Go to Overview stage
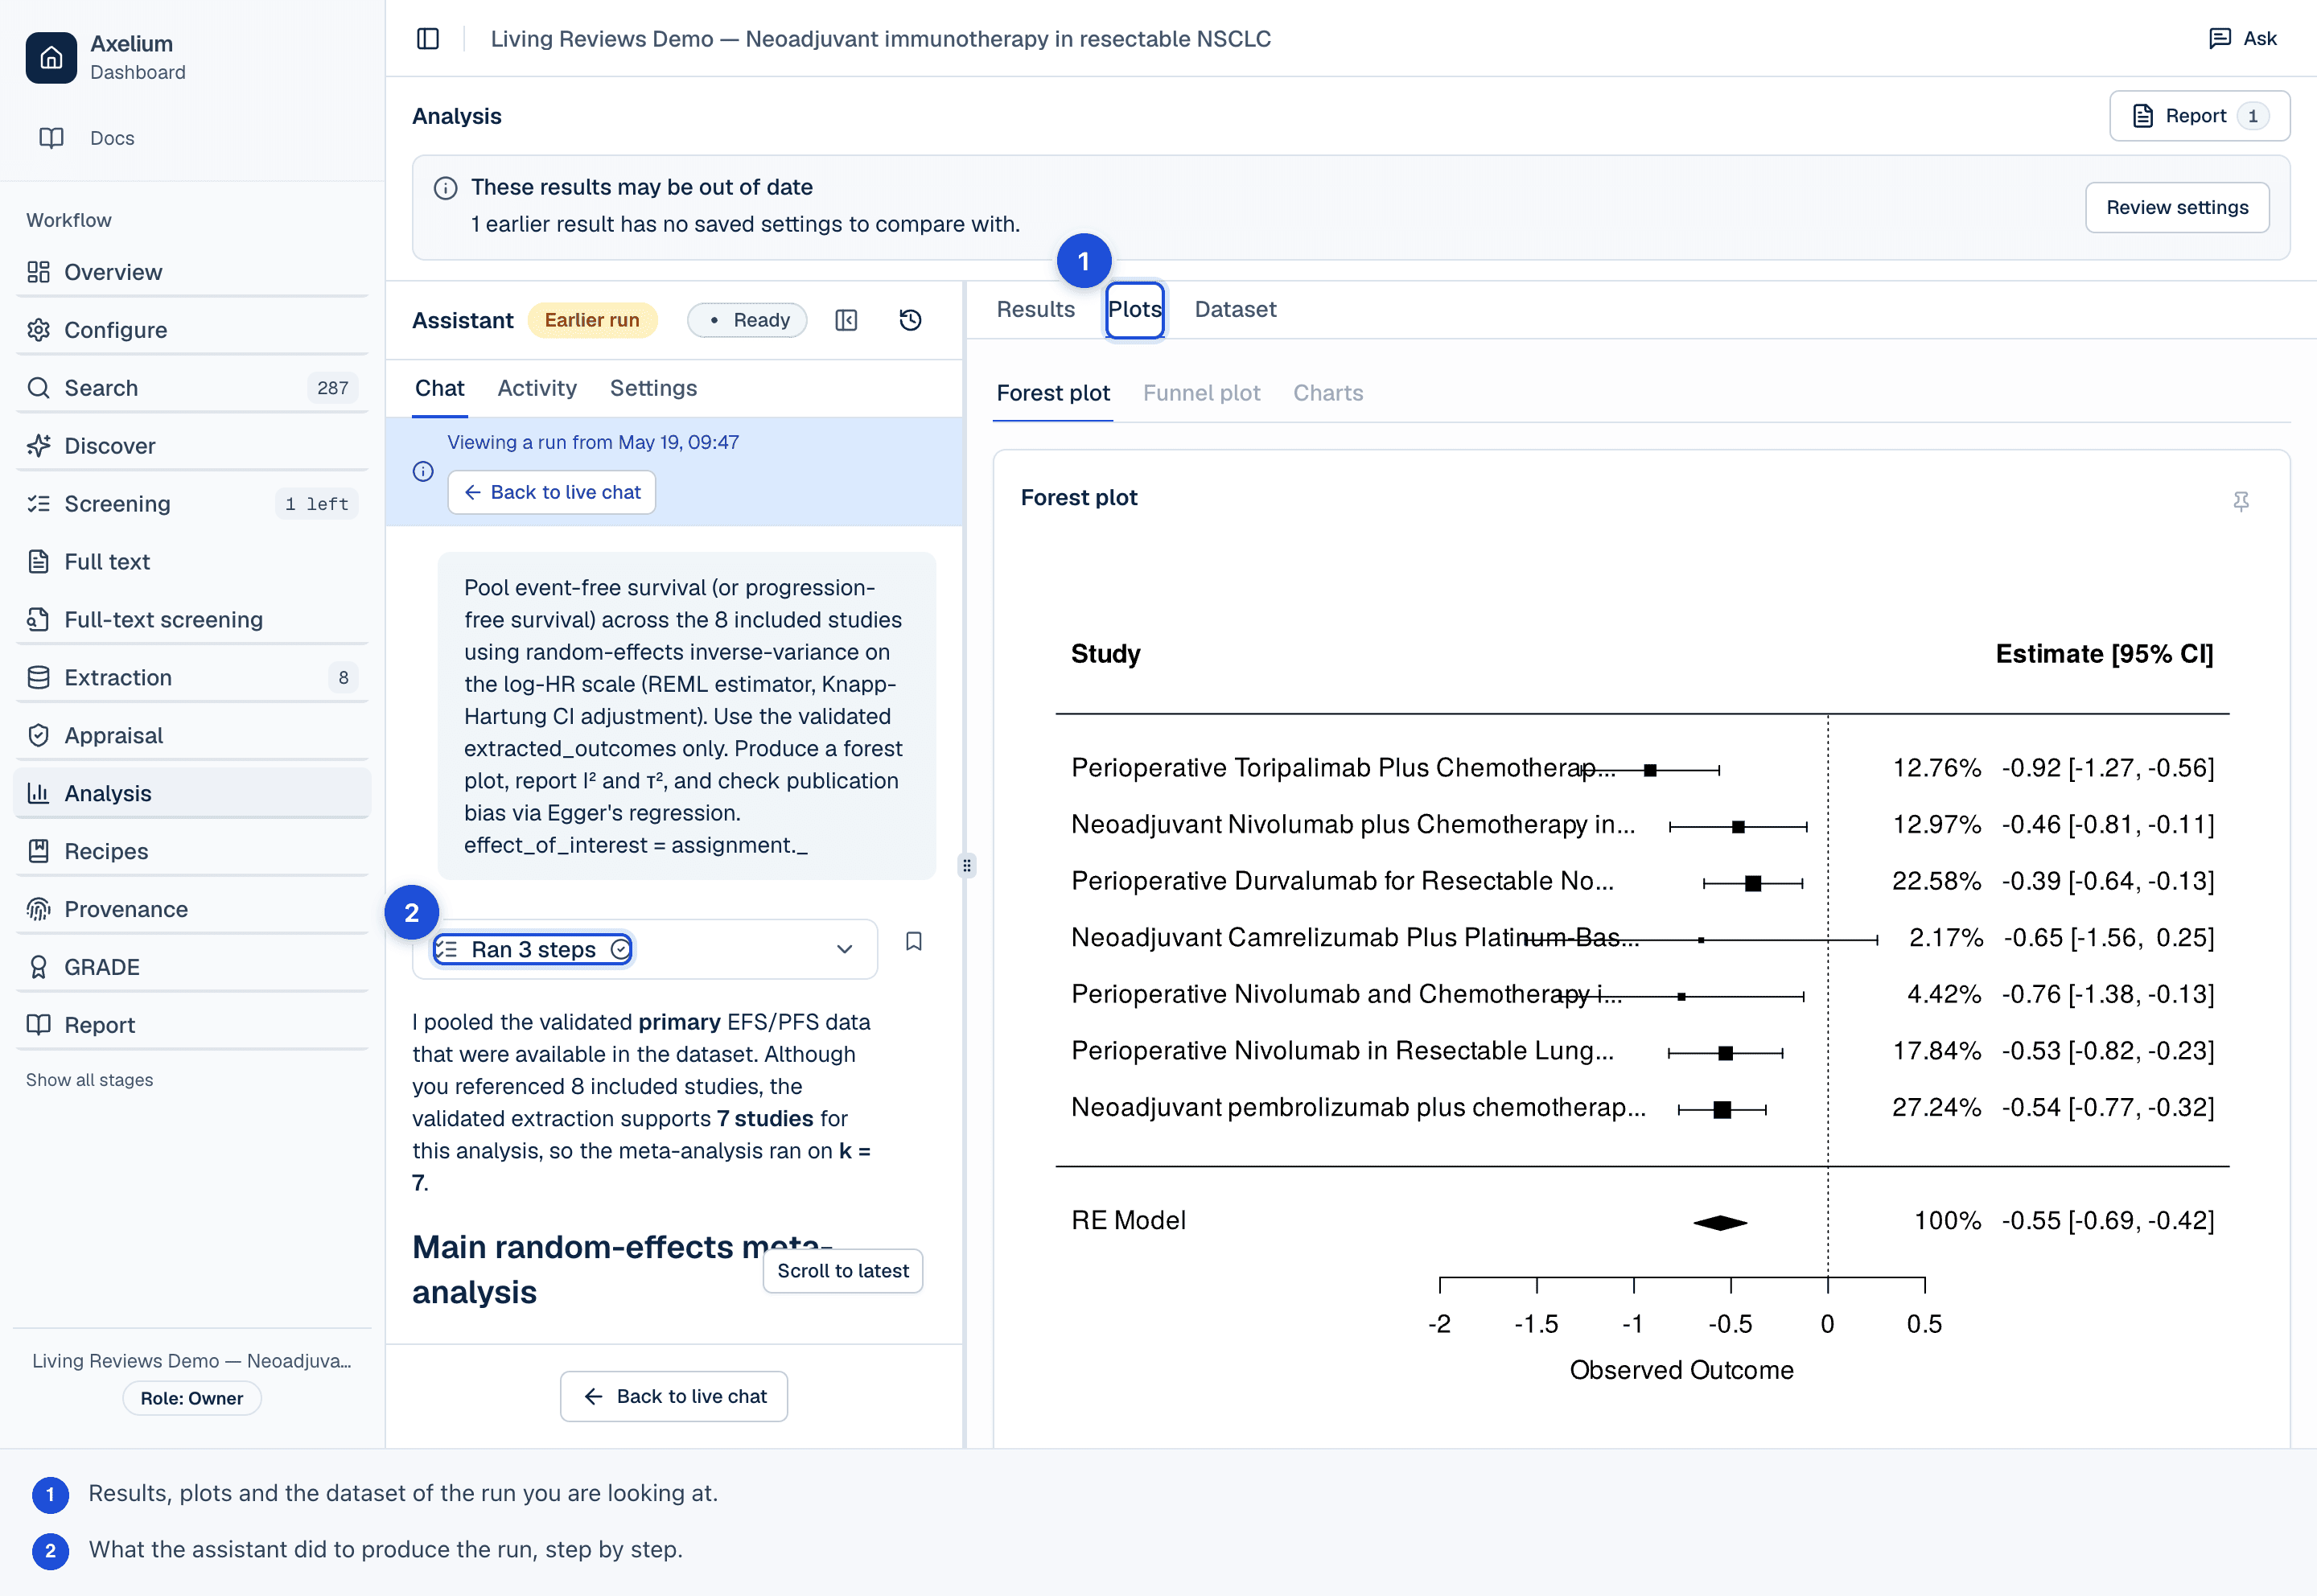The width and height of the screenshot is (2317, 1596). (192, 272)
